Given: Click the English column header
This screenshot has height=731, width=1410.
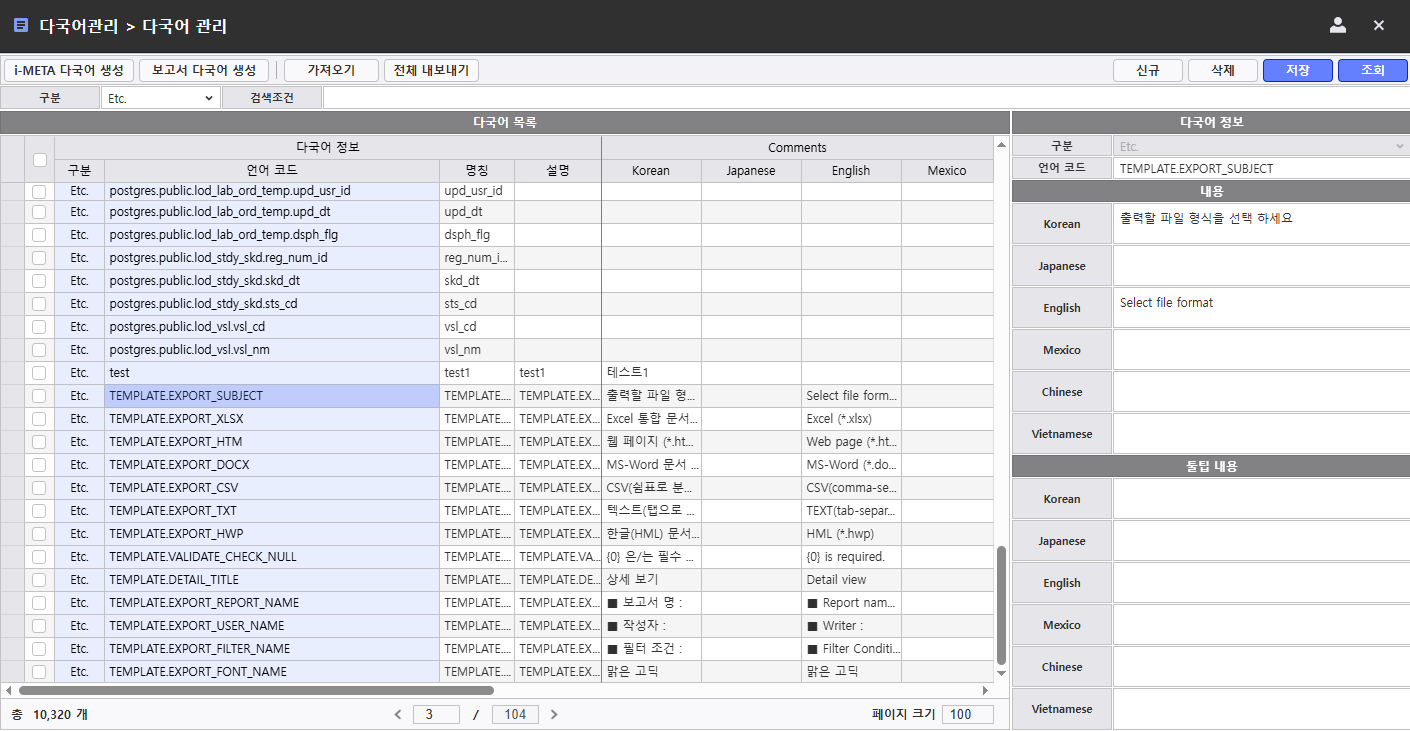Looking at the screenshot, I should coord(851,171).
